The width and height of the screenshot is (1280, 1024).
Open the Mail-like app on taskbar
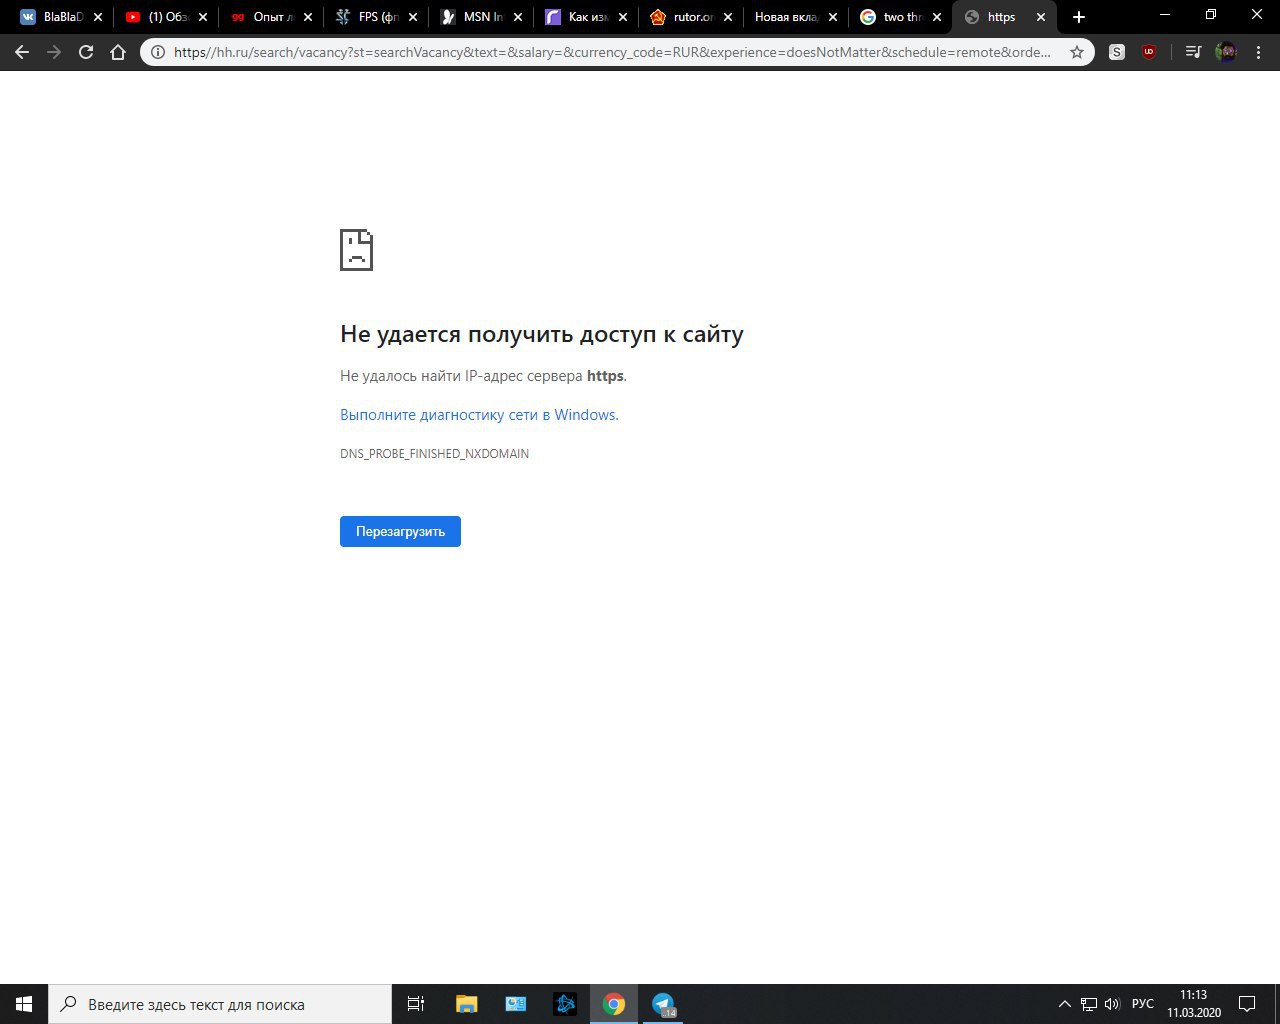(x=516, y=1004)
